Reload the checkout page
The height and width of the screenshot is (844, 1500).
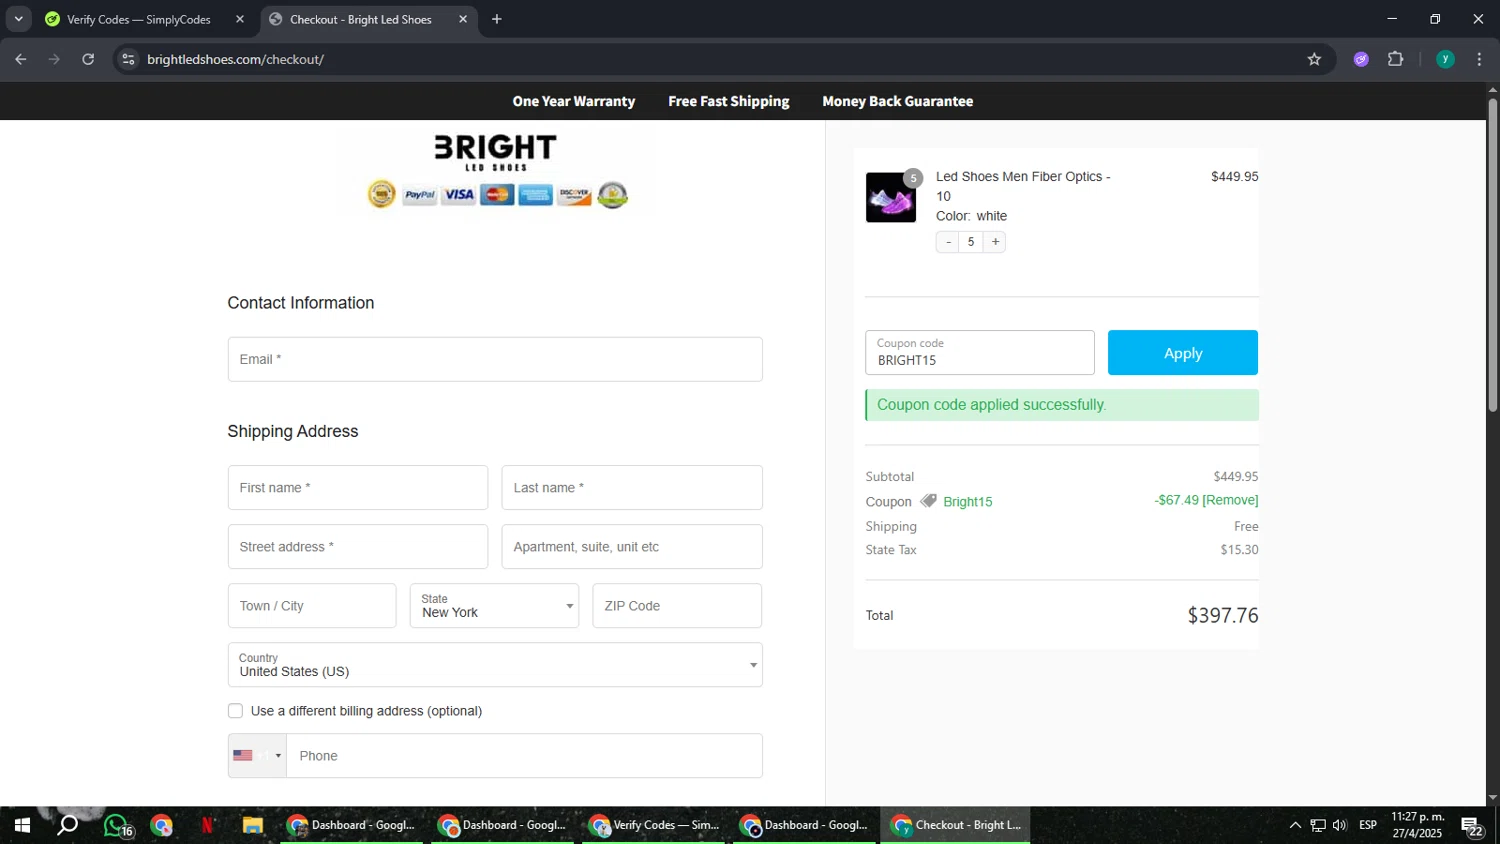[x=88, y=59]
